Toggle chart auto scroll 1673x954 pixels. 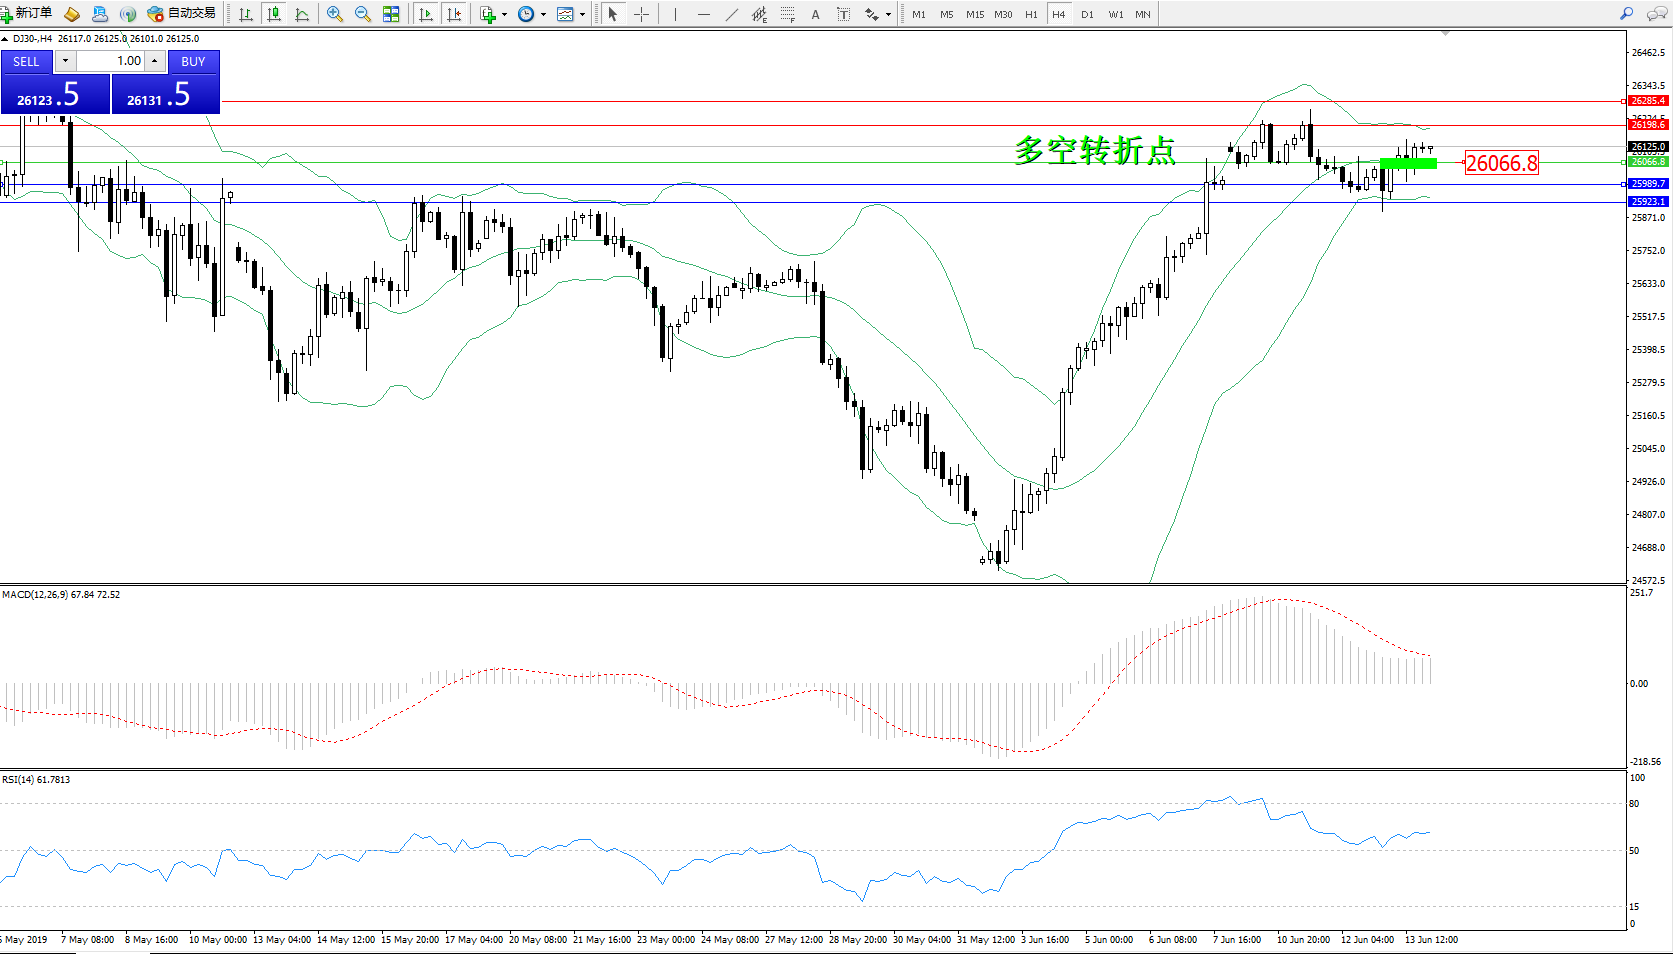click(426, 14)
